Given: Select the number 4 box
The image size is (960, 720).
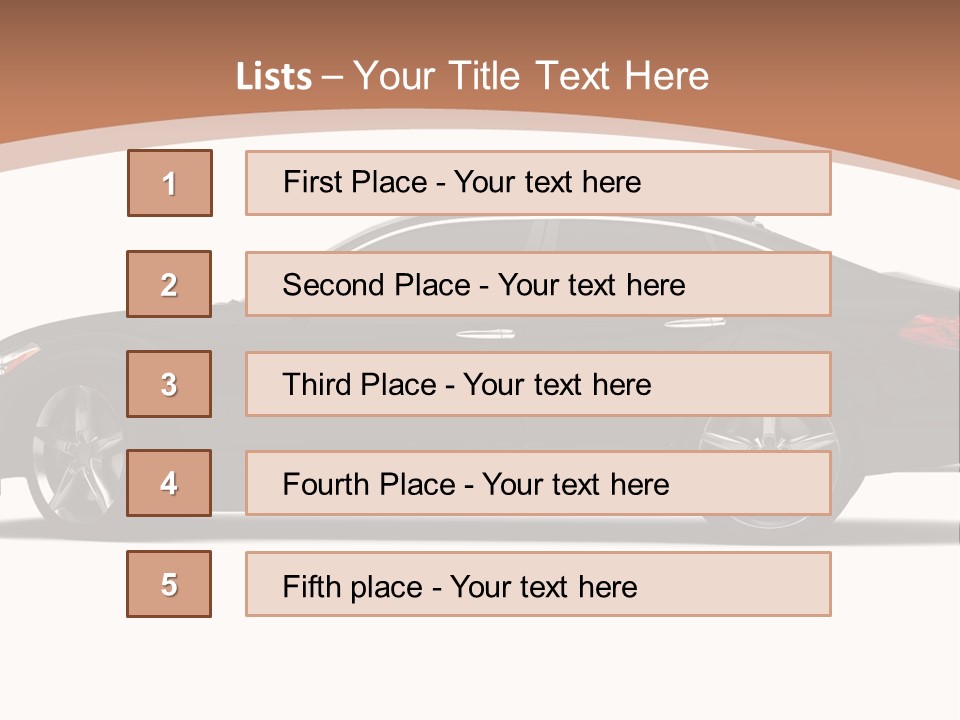Looking at the screenshot, I should coord(169,483).
